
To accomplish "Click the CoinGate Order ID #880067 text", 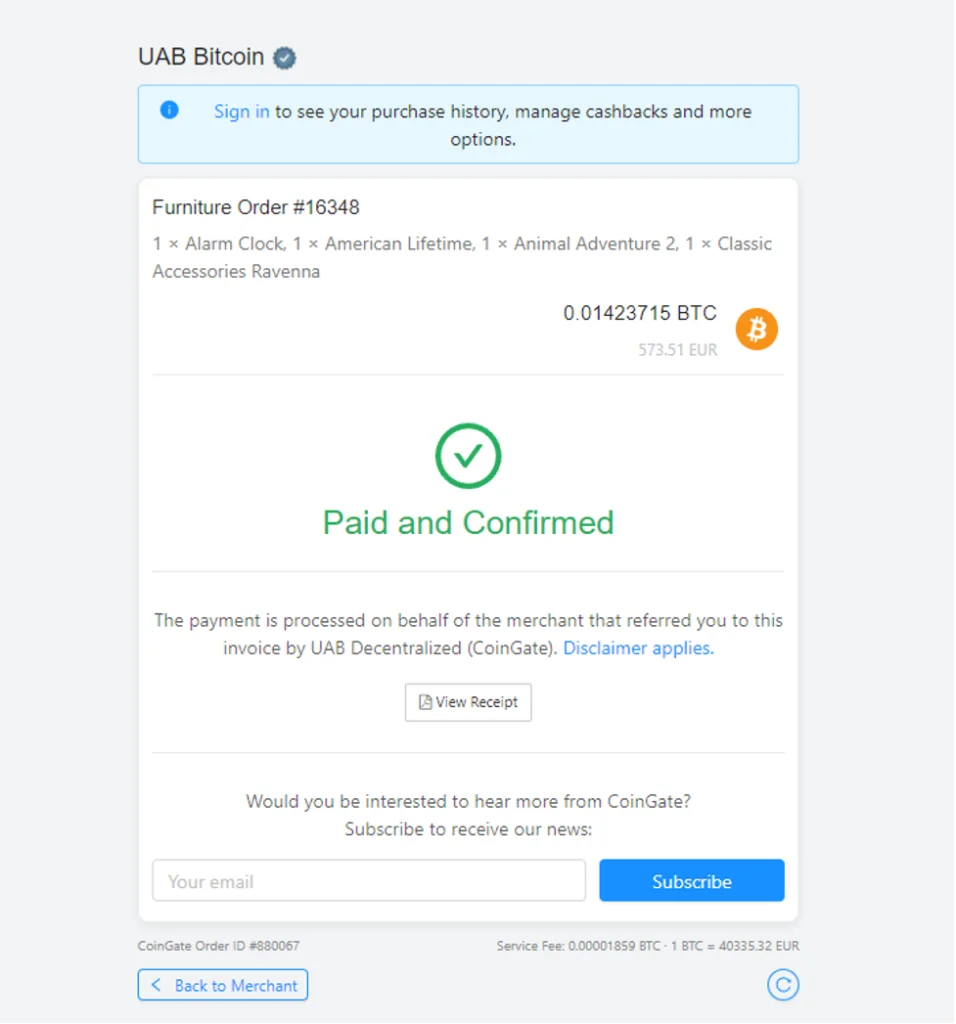I will click(x=219, y=946).
